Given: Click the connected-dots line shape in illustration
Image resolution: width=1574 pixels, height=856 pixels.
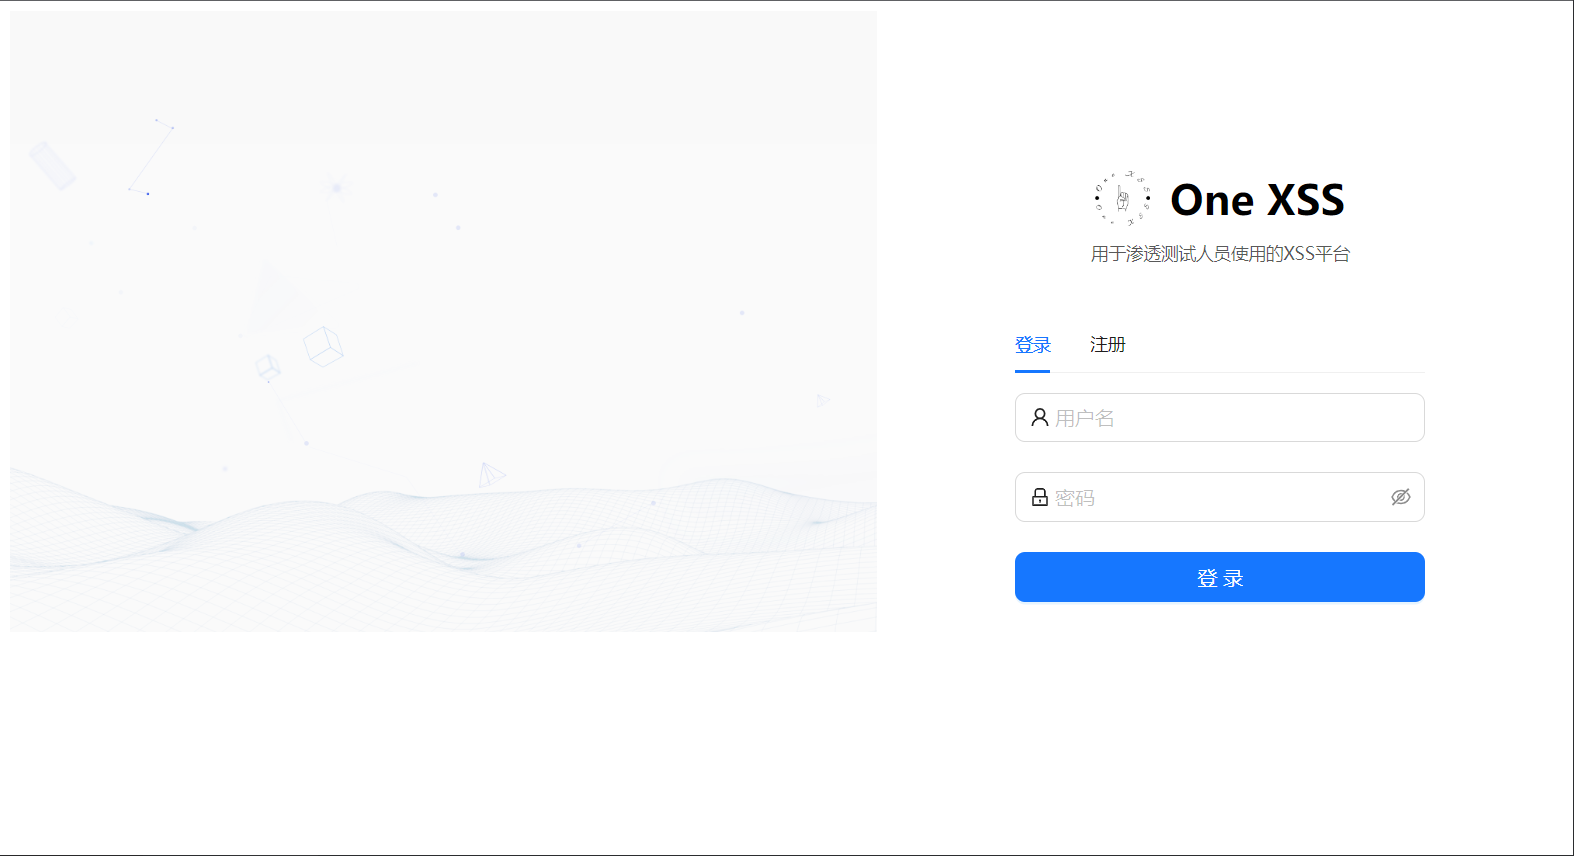Looking at the screenshot, I should [x=151, y=156].
